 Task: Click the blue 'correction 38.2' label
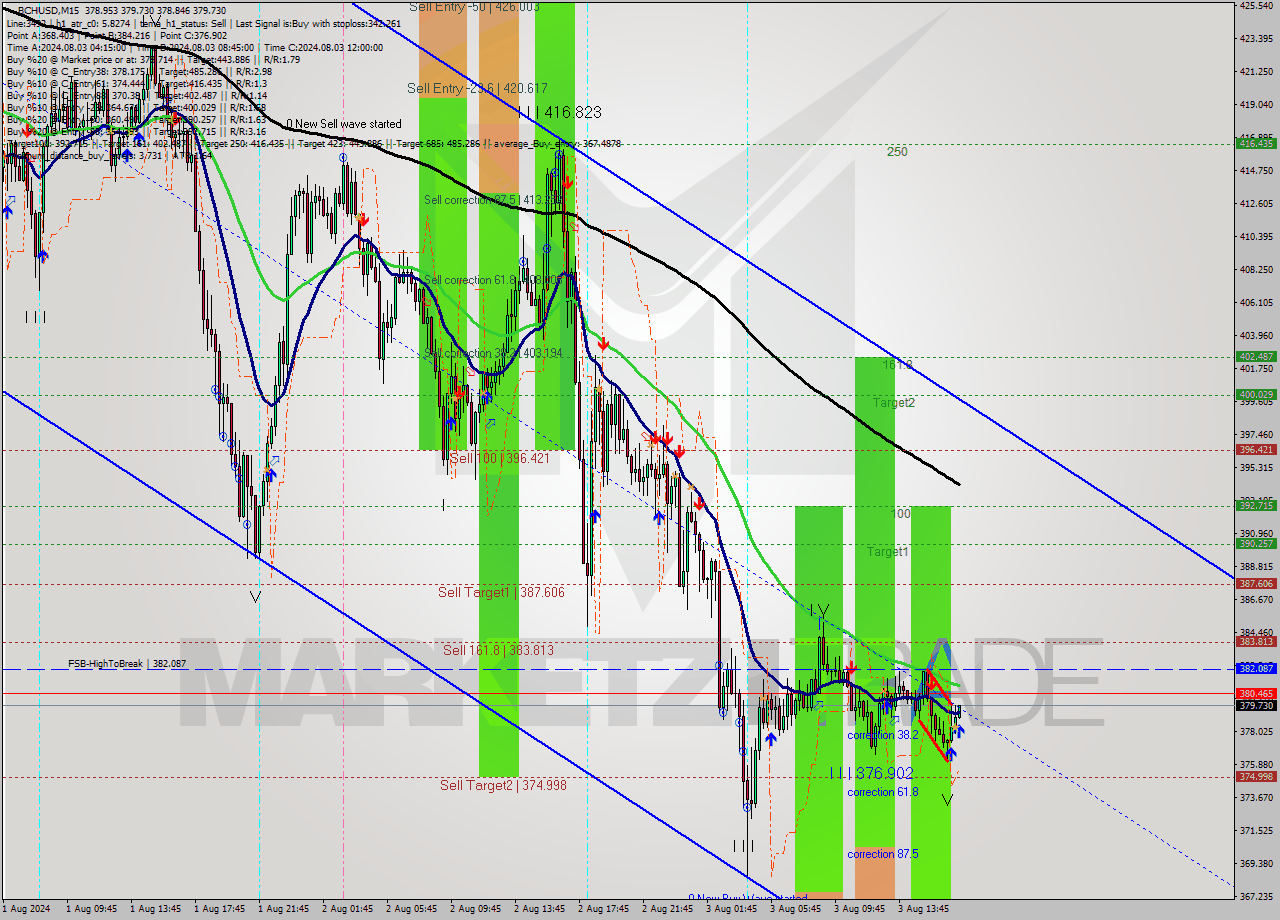(x=883, y=735)
